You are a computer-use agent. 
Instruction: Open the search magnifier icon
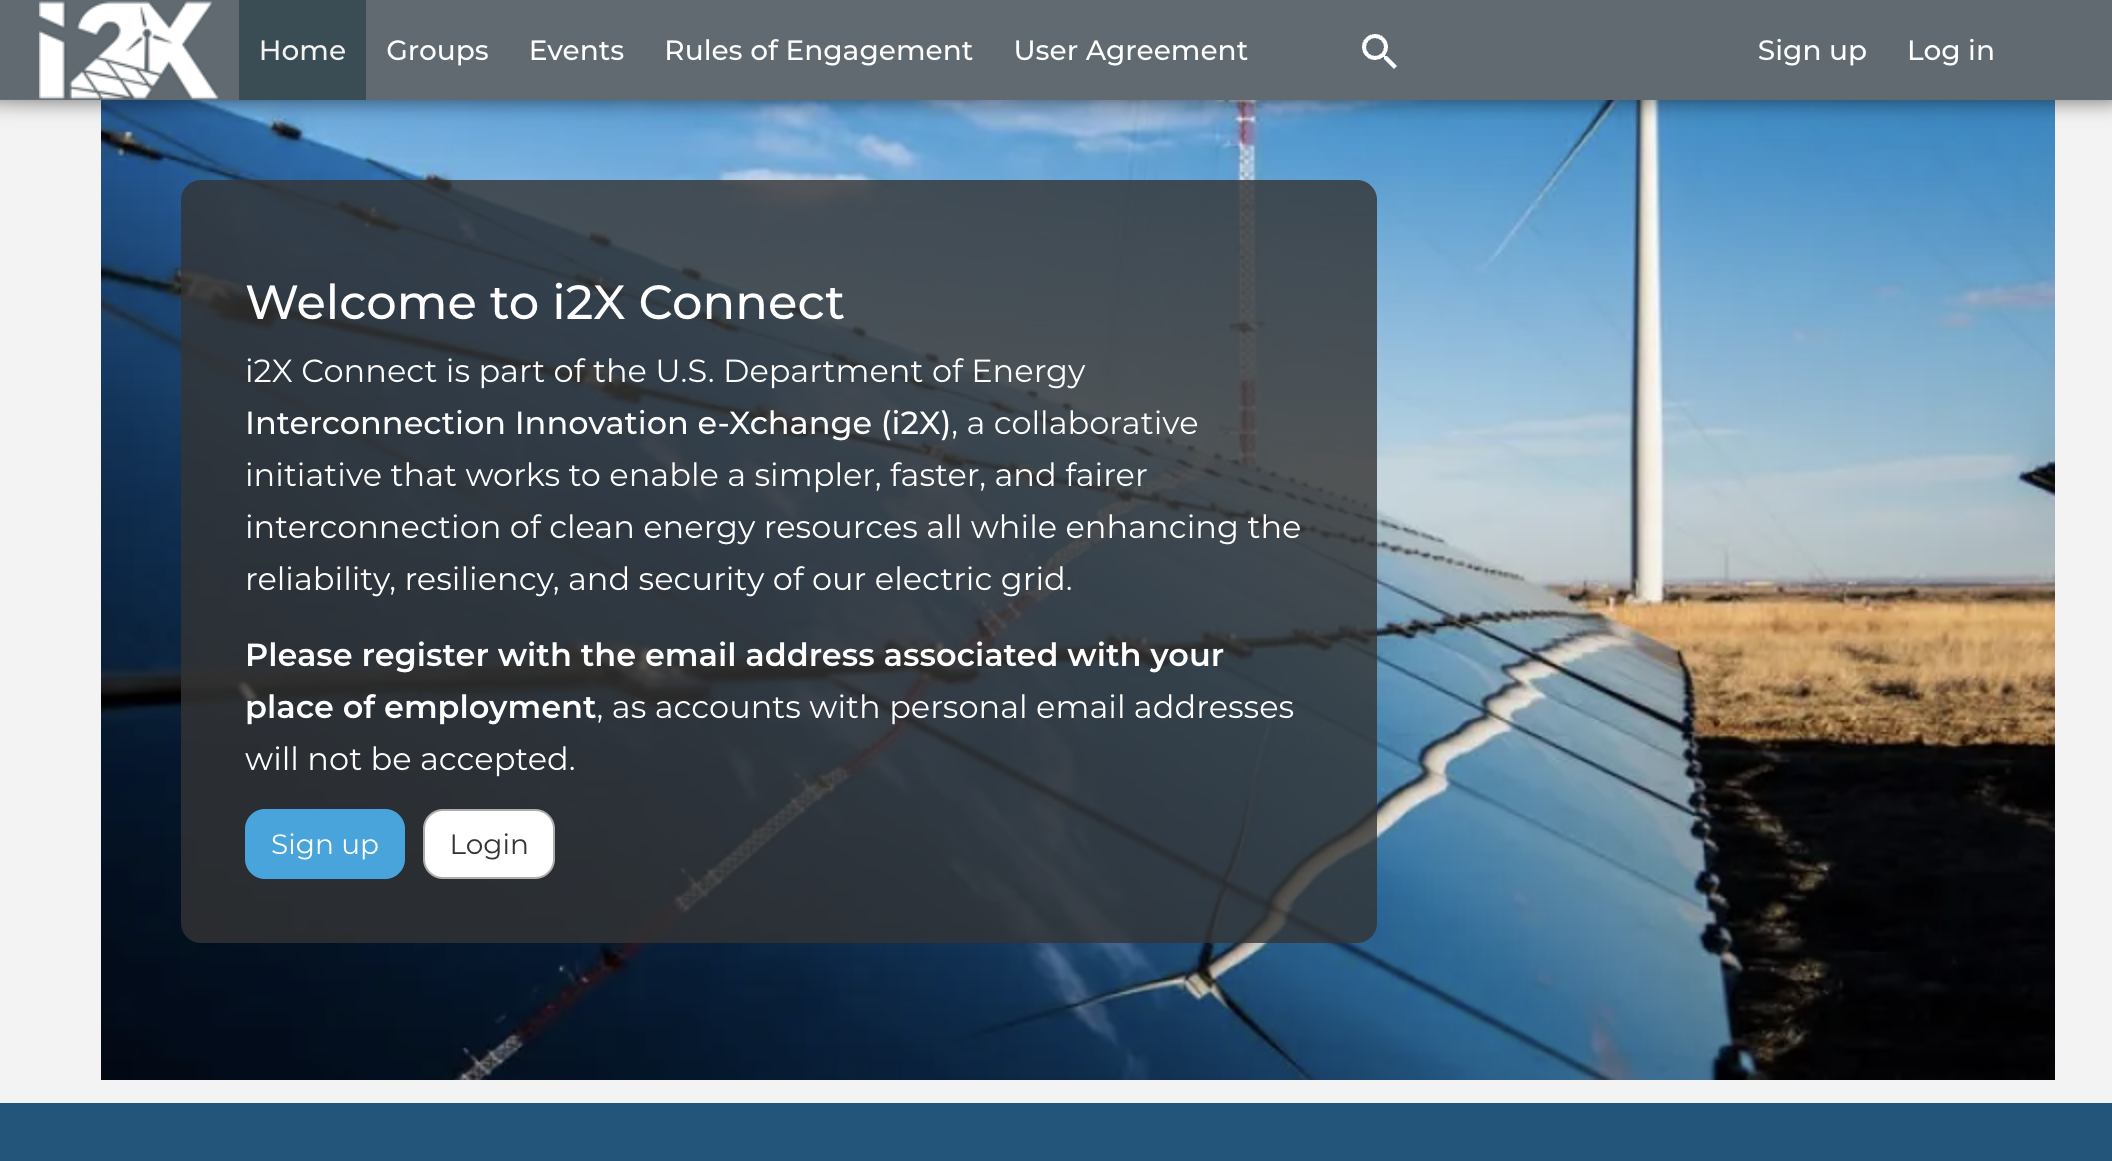tap(1379, 51)
